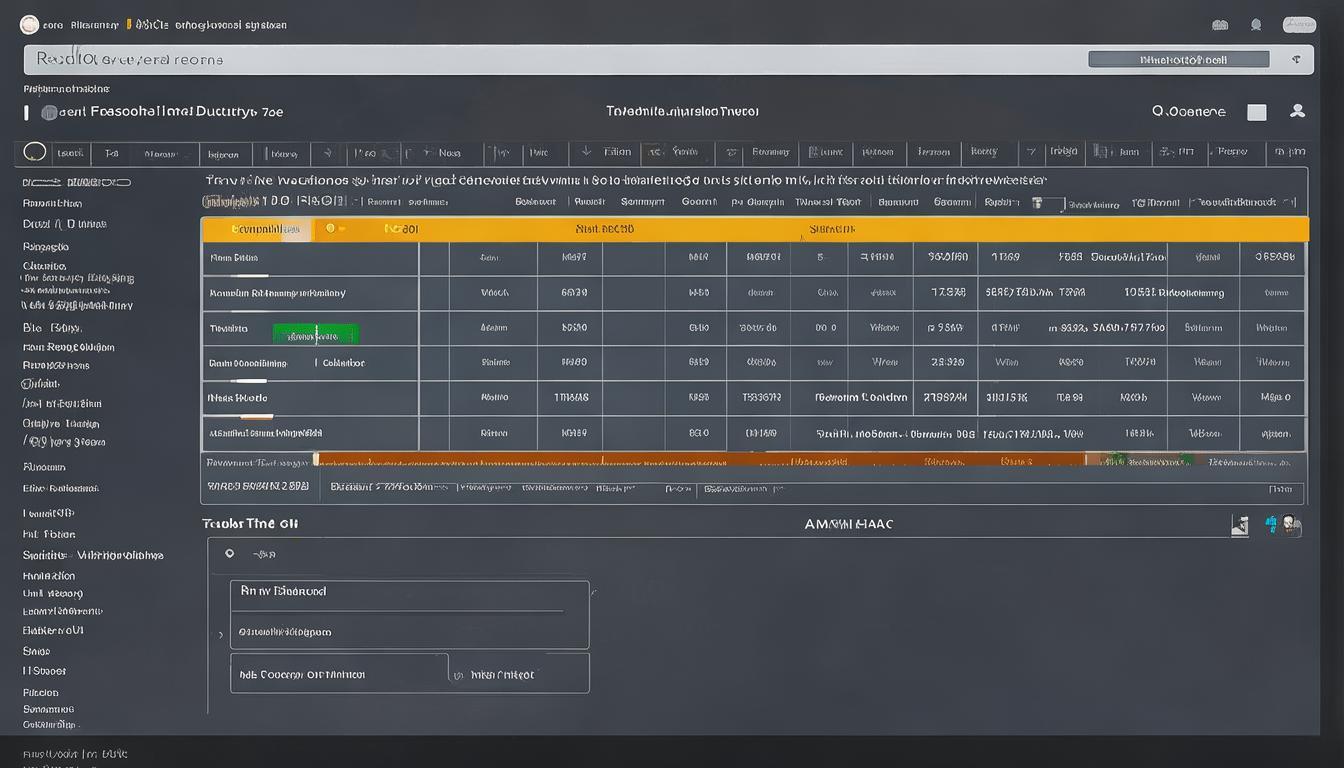
Task: Click the circle icon starting the toolbar row
Action: coord(35,152)
